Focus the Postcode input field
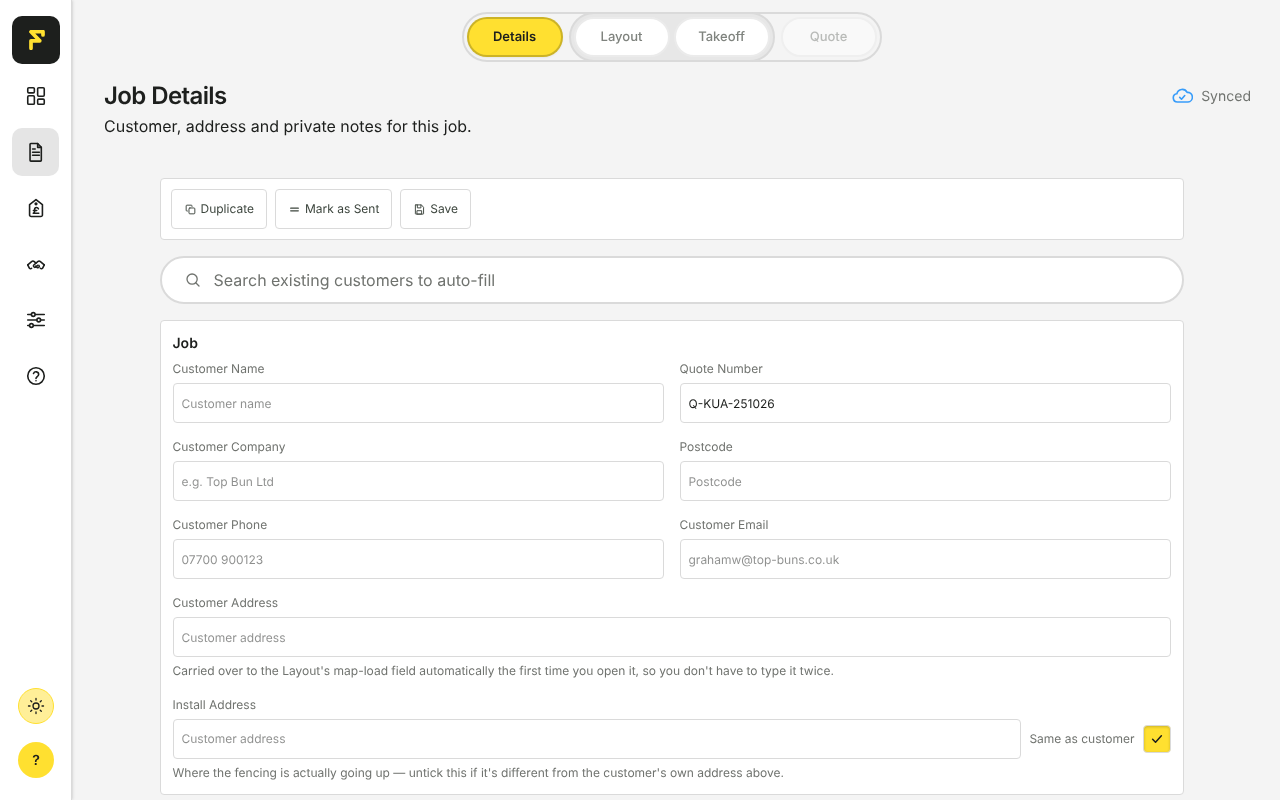The image size is (1280, 800). 925,481
